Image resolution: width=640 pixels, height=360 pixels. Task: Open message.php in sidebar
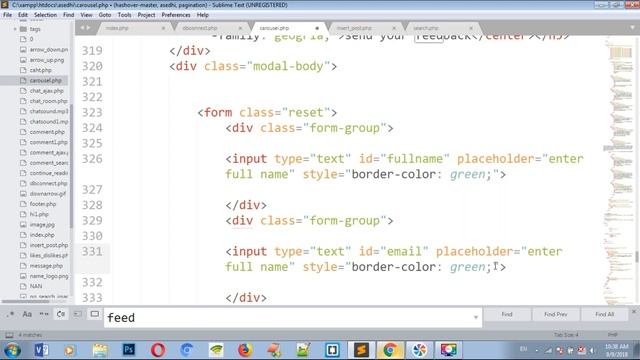pyautogui.click(x=46, y=266)
